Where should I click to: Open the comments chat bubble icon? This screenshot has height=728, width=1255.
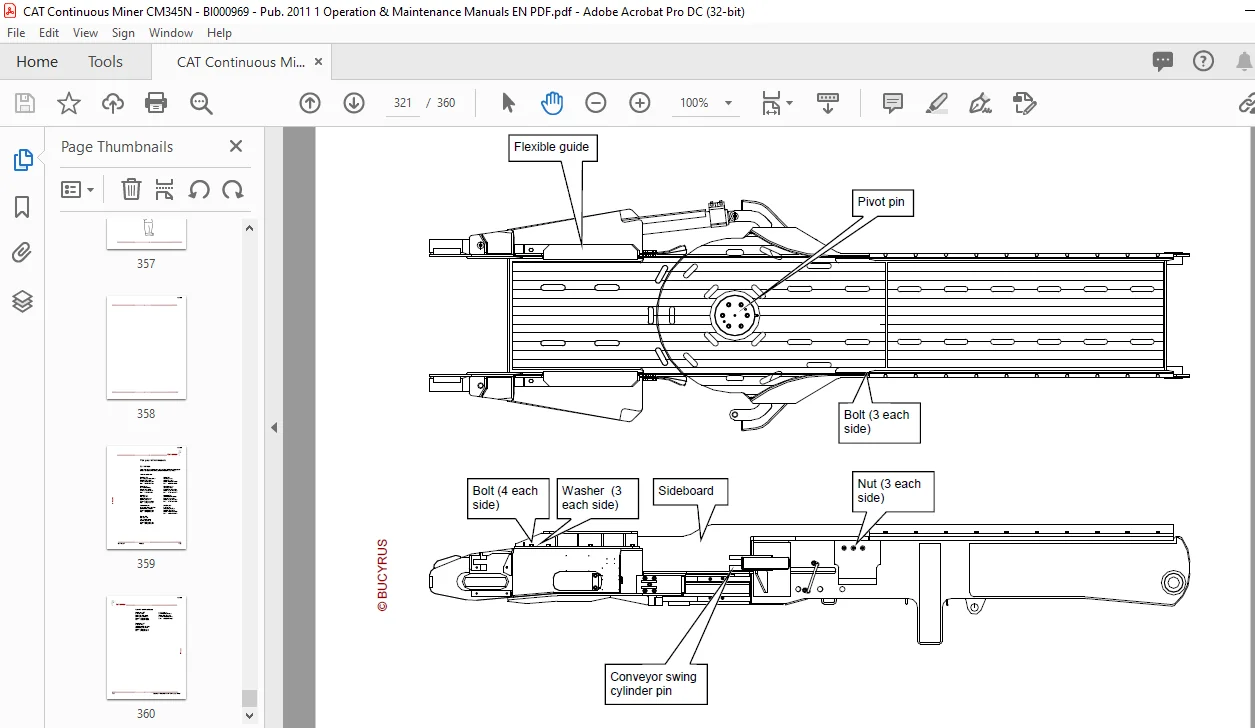[x=1163, y=62]
